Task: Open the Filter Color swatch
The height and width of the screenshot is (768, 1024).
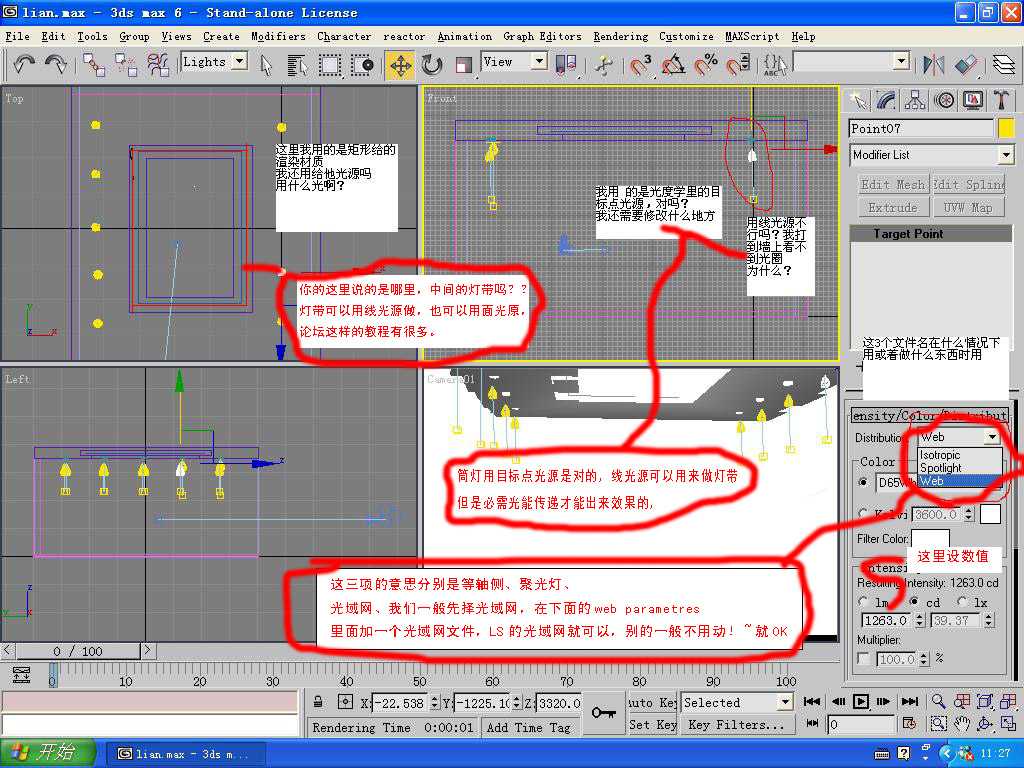Action: pos(929,539)
